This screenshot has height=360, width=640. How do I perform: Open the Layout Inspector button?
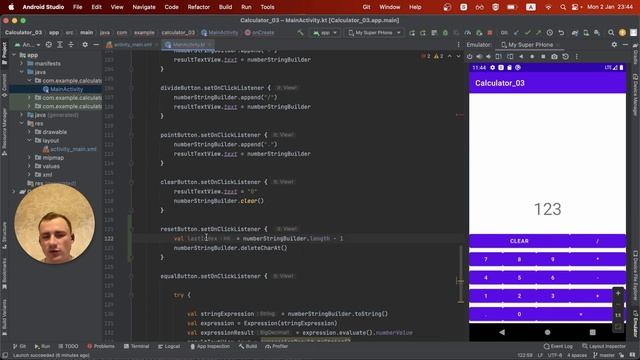tap(604, 346)
